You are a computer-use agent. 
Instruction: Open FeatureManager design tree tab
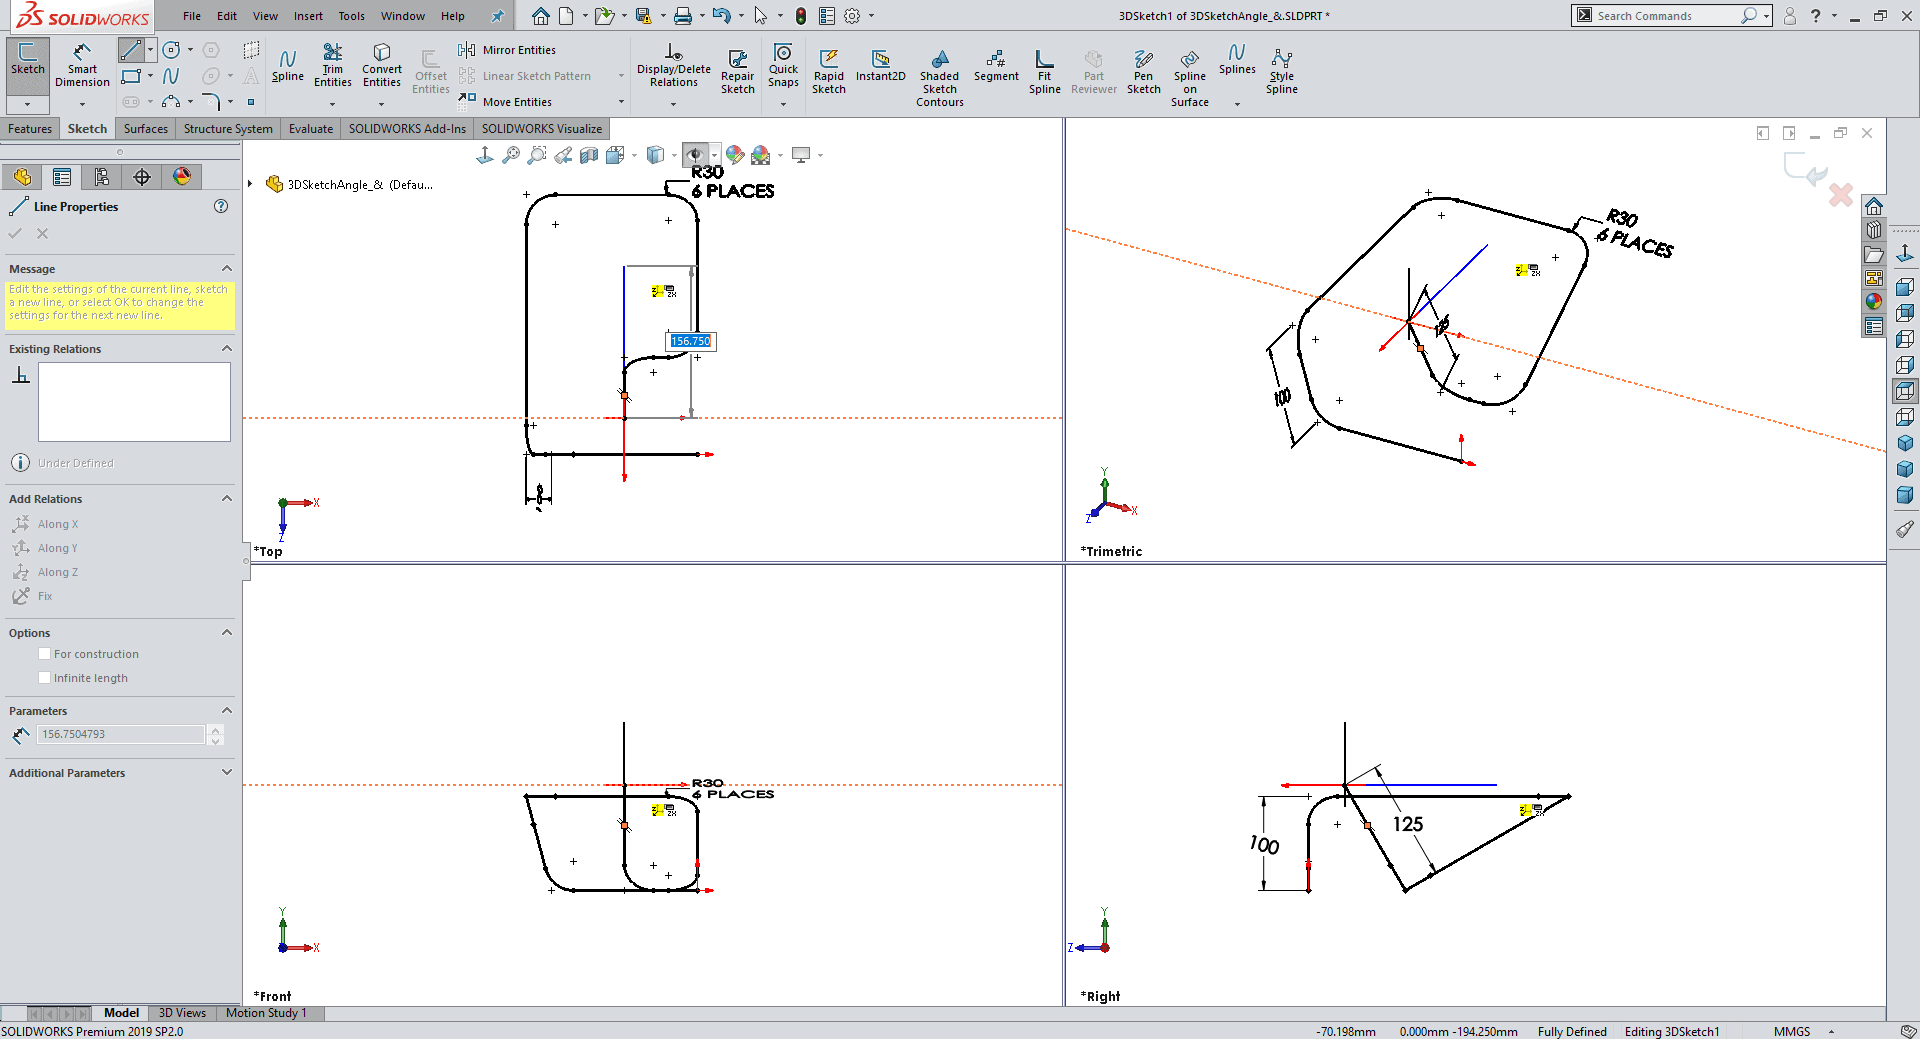[x=22, y=177]
